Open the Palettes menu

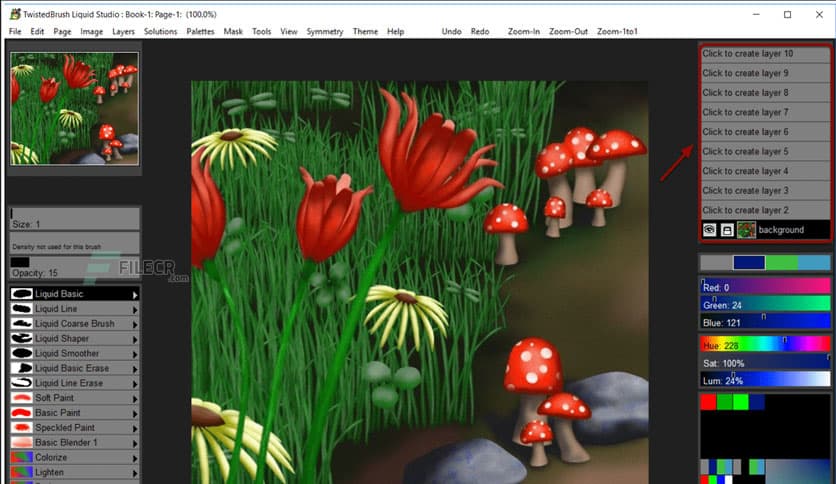coord(200,31)
